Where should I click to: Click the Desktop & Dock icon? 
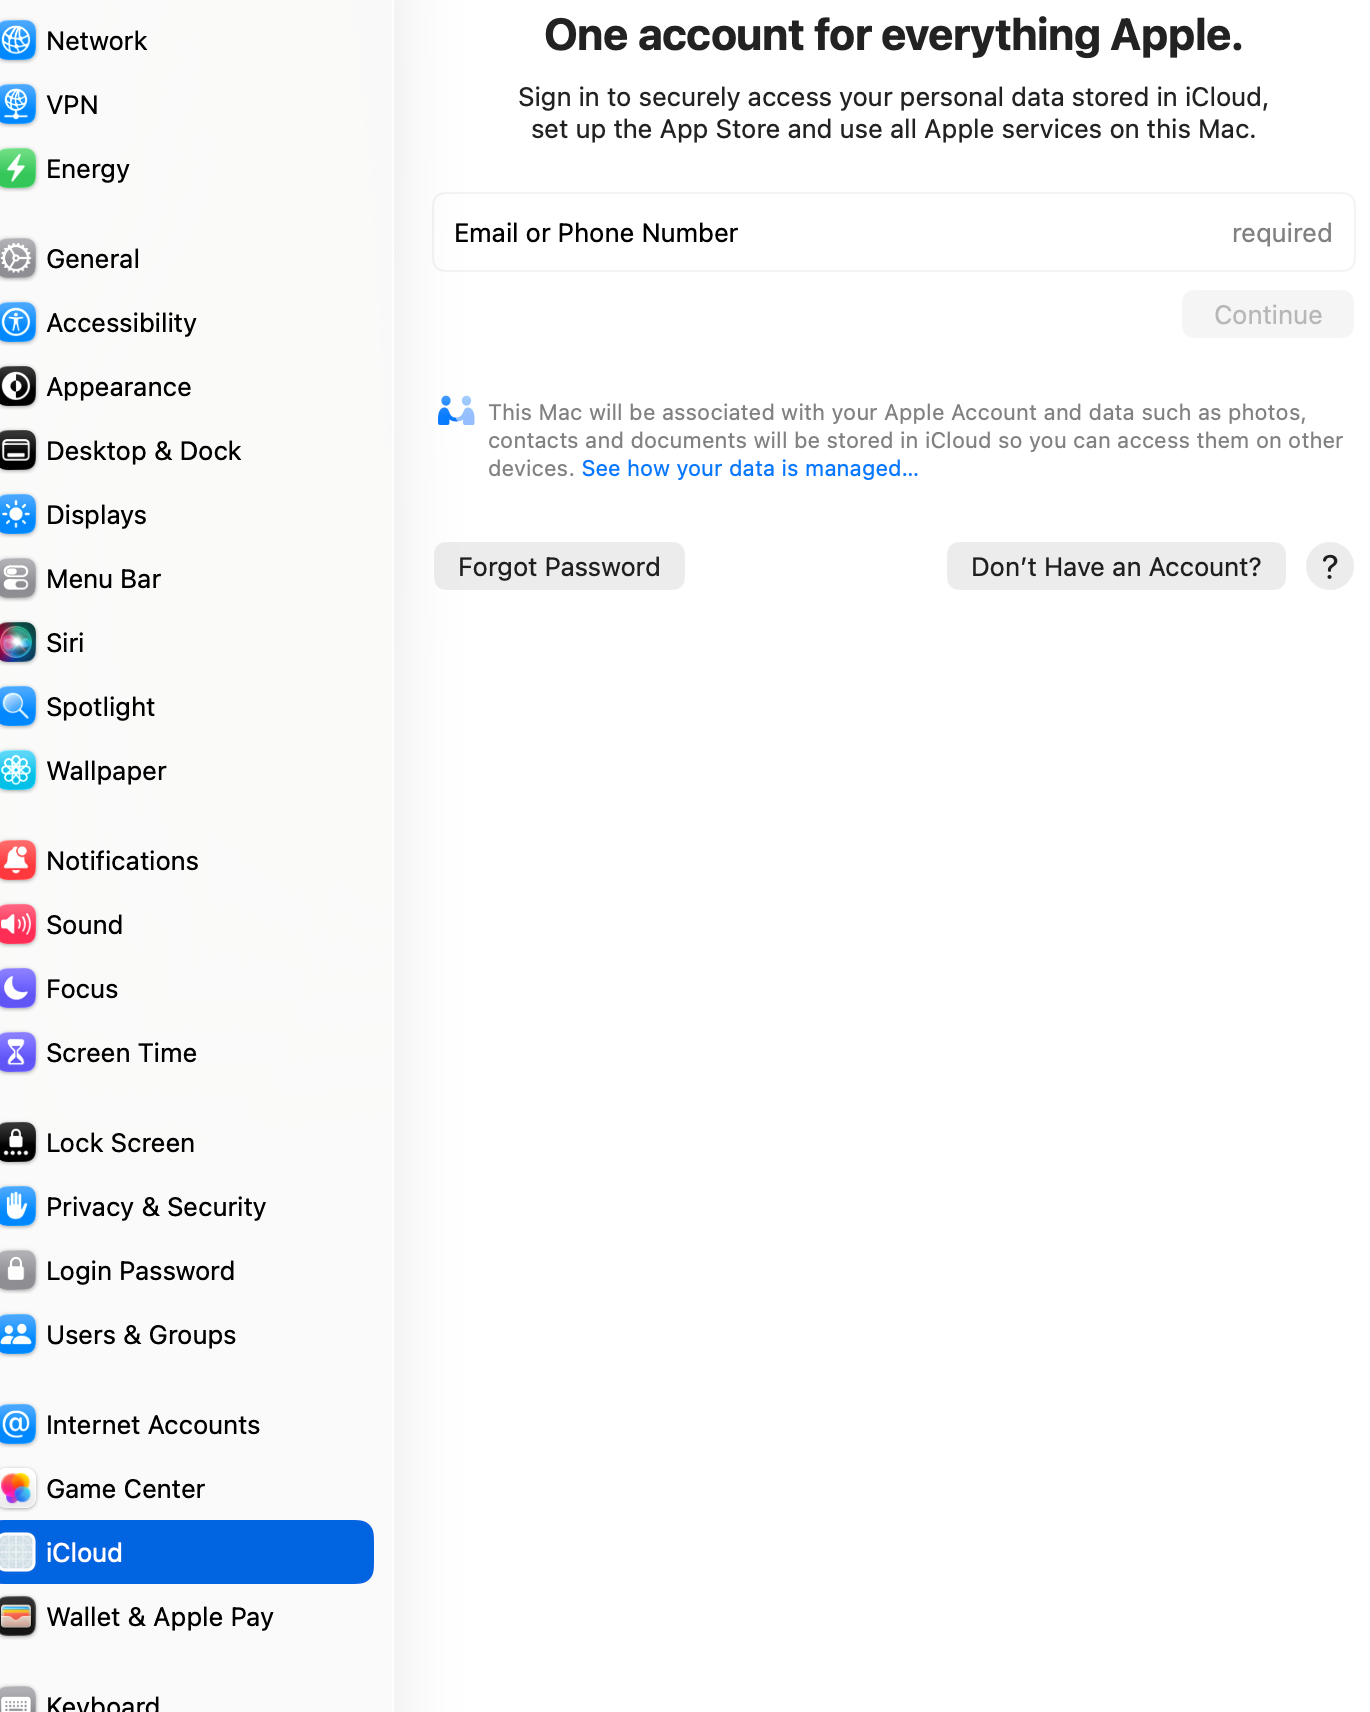(x=17, y=450)
